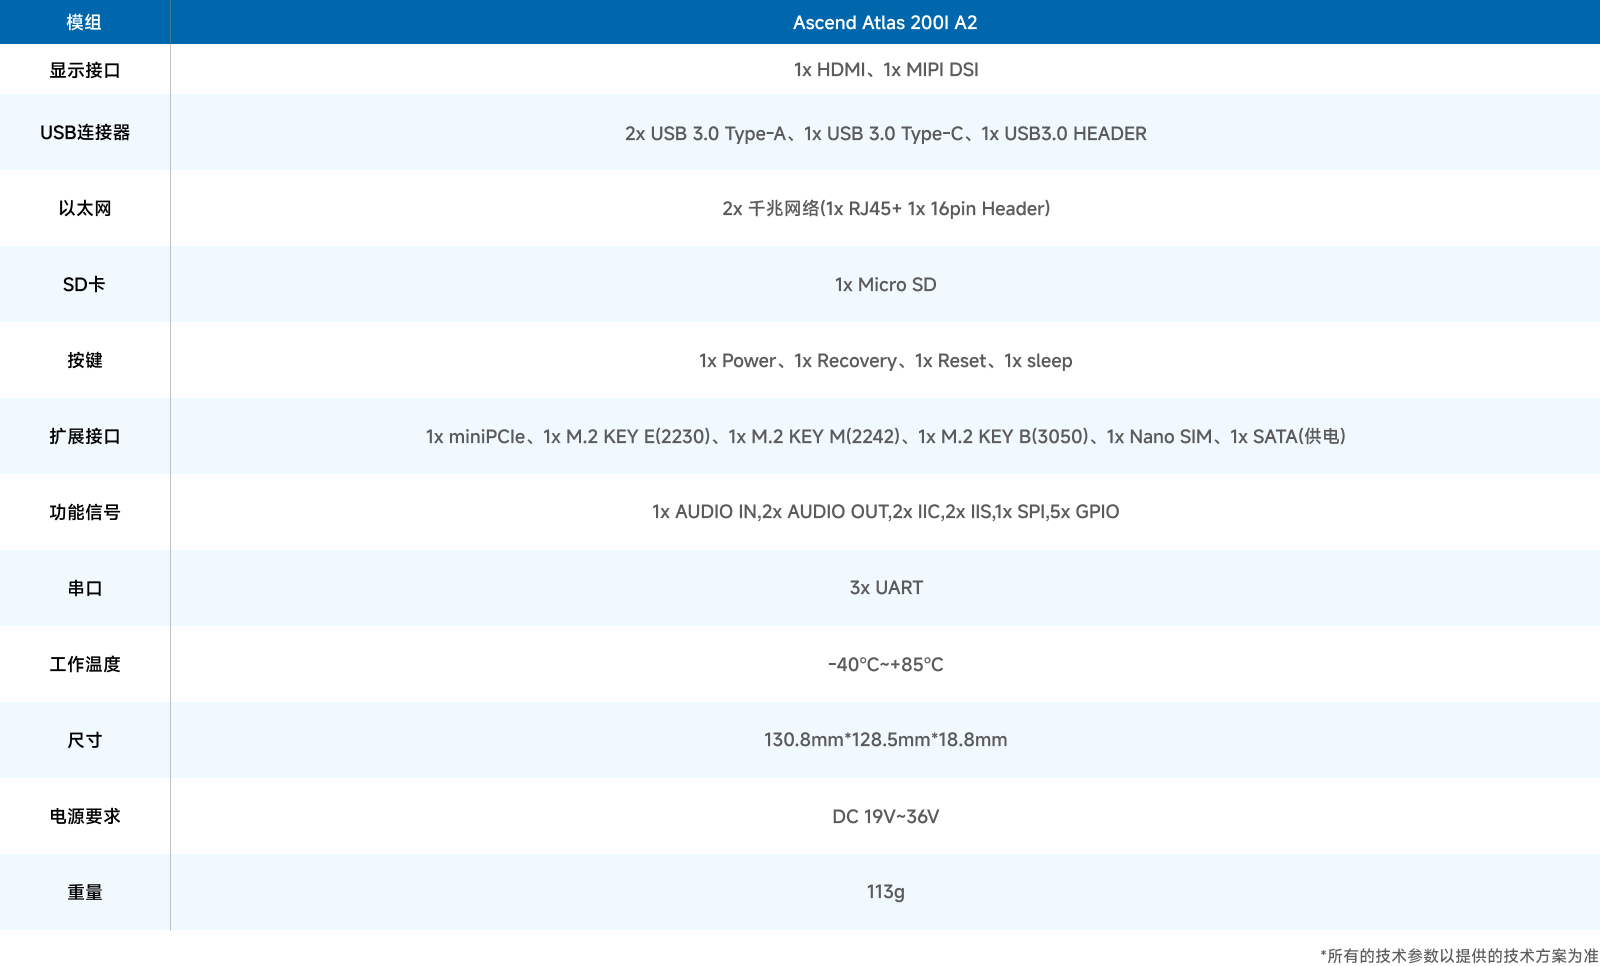Click the 2x 千兆网络 RJ45 value
The image size is (1600, 966).
click(x=885, y=208)
